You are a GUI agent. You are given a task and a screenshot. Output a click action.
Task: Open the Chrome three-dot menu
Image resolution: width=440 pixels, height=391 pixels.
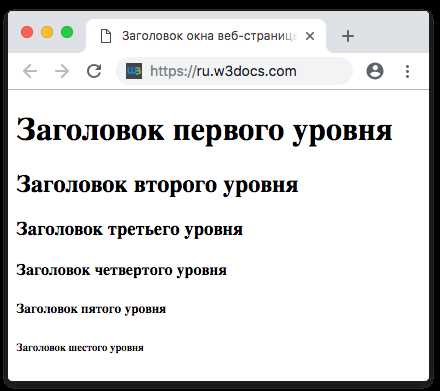pyautogui.click(x=407, y=71)
